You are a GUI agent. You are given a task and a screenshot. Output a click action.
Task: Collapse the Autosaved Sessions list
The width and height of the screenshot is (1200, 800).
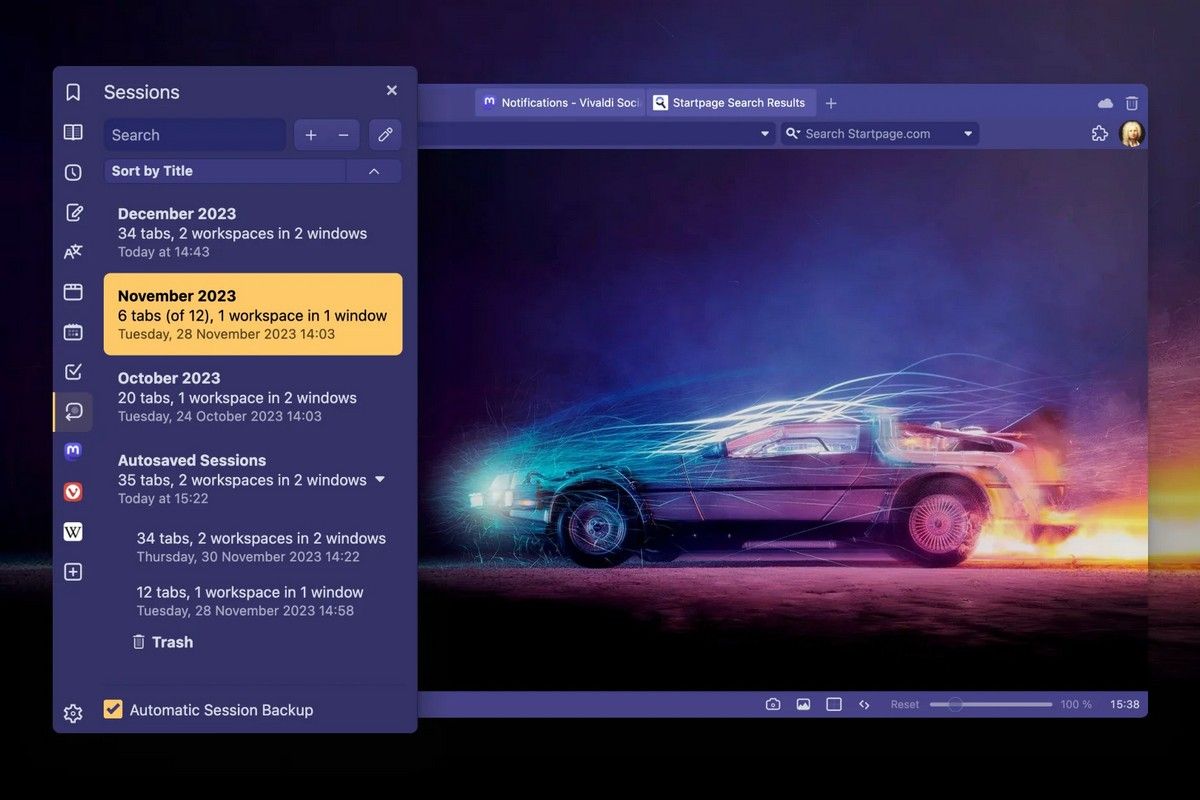380,479
